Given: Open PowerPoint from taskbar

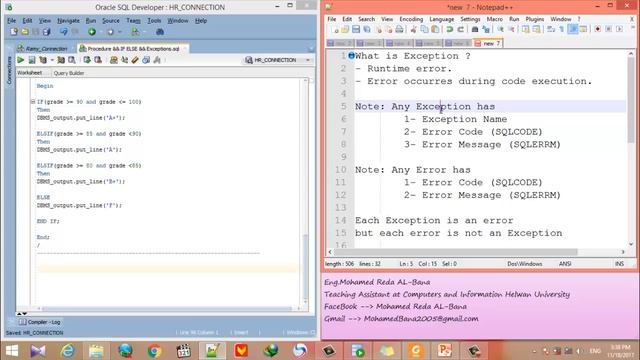Looking at the screenshot, I should 444,351.
